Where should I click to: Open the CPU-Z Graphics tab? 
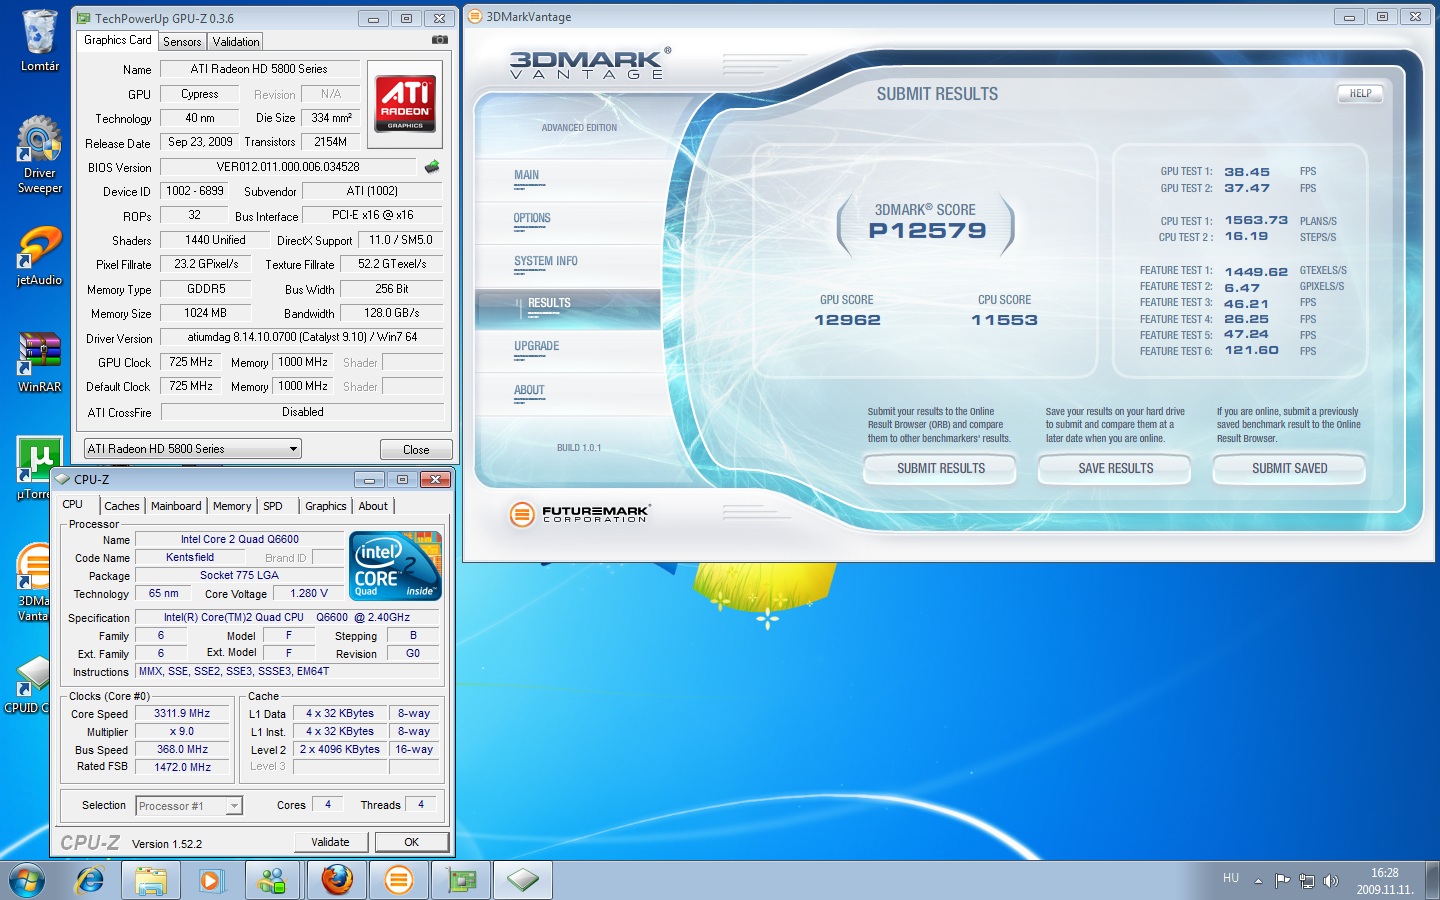click(x=326, y=506)
